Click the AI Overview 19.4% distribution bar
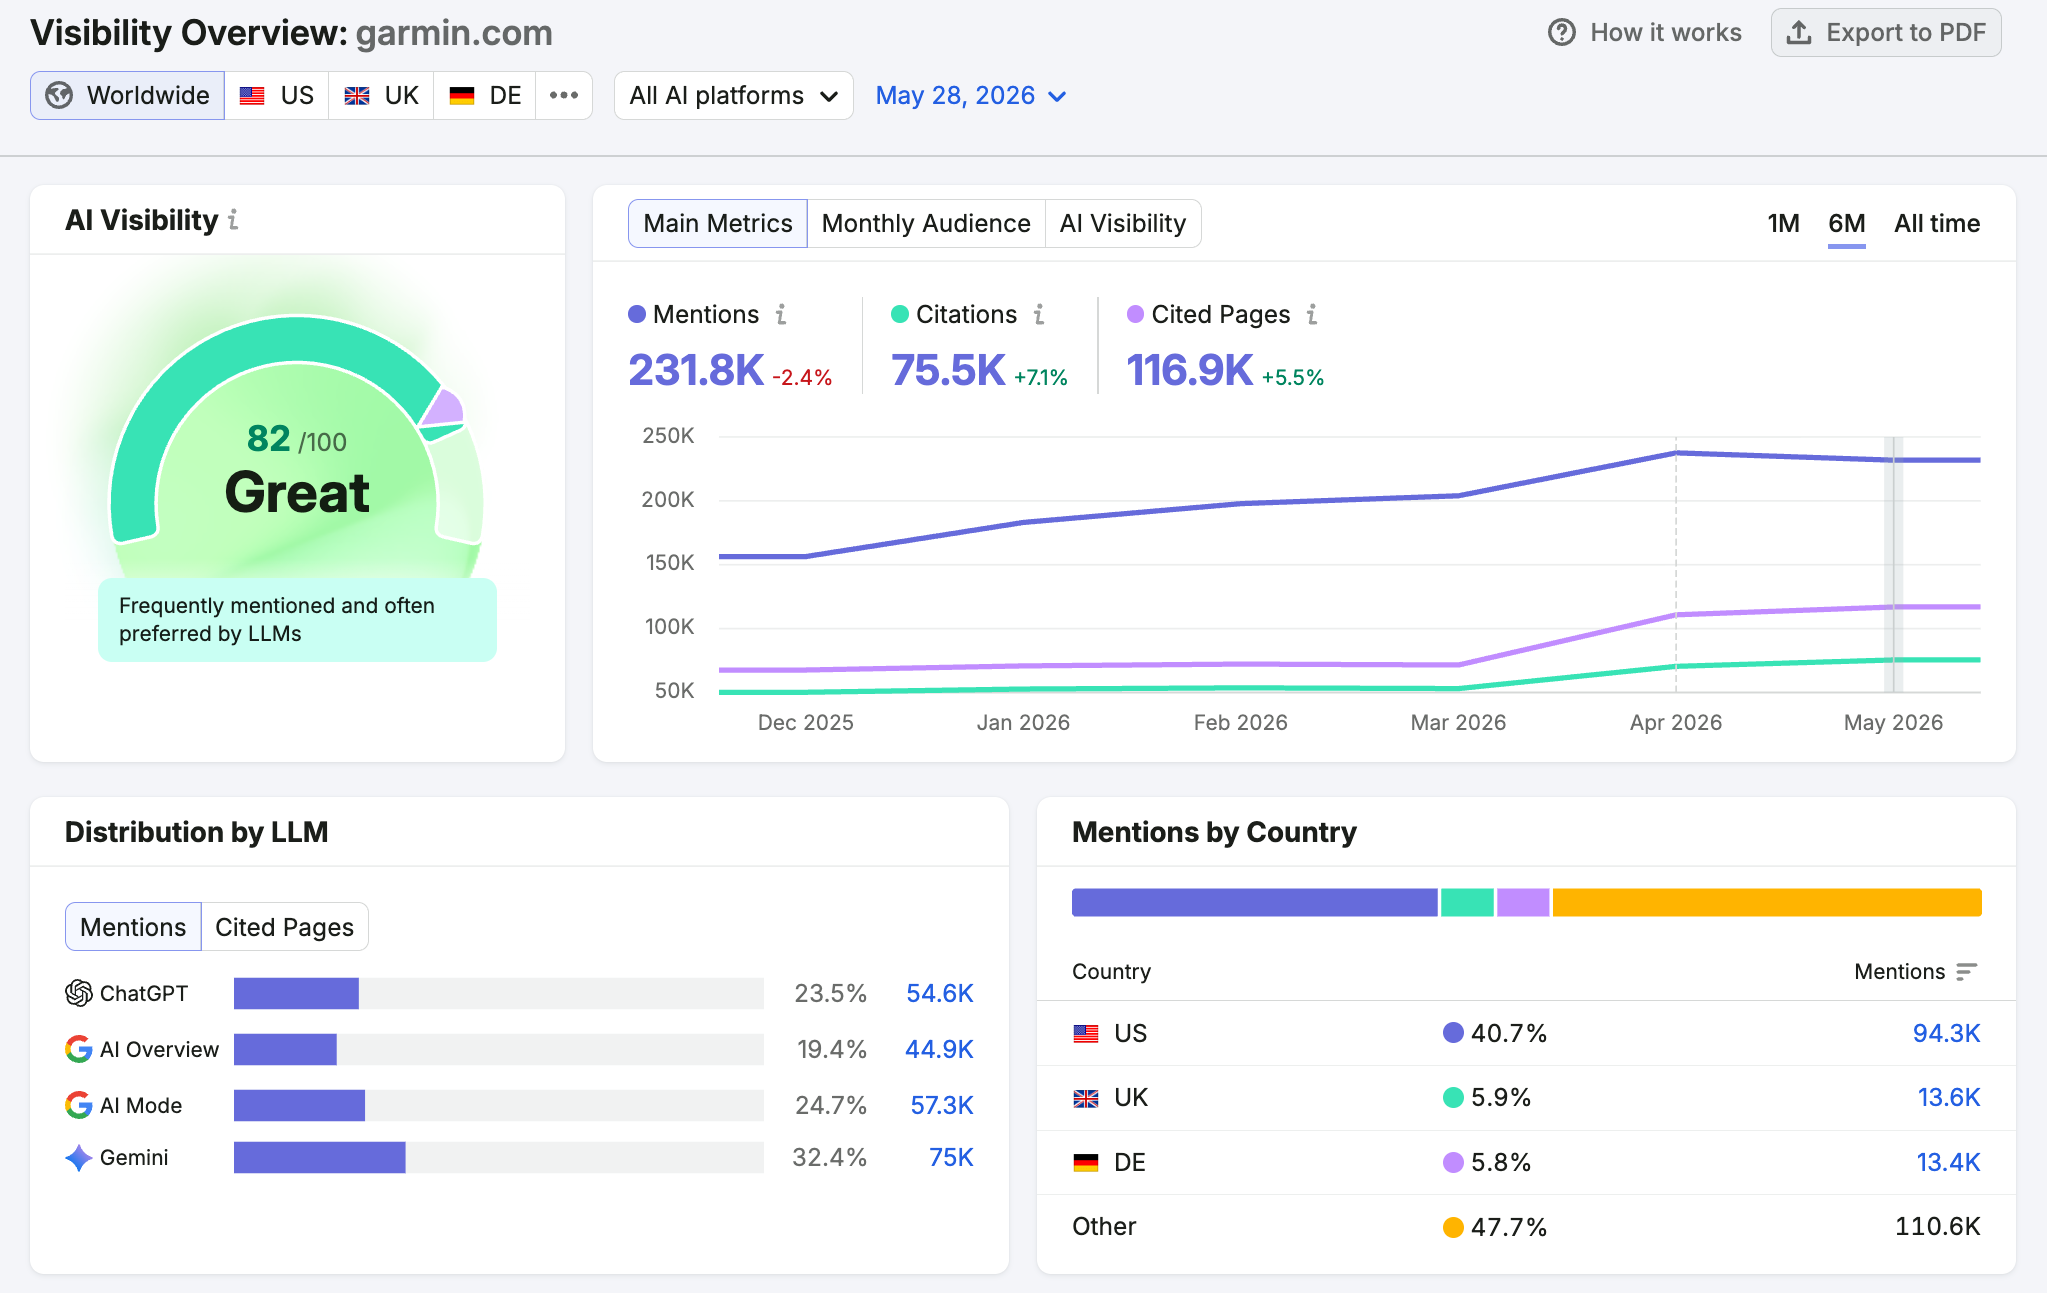The width and height of the screenshot is (2047, 1293). click(x=285, y=1049)
